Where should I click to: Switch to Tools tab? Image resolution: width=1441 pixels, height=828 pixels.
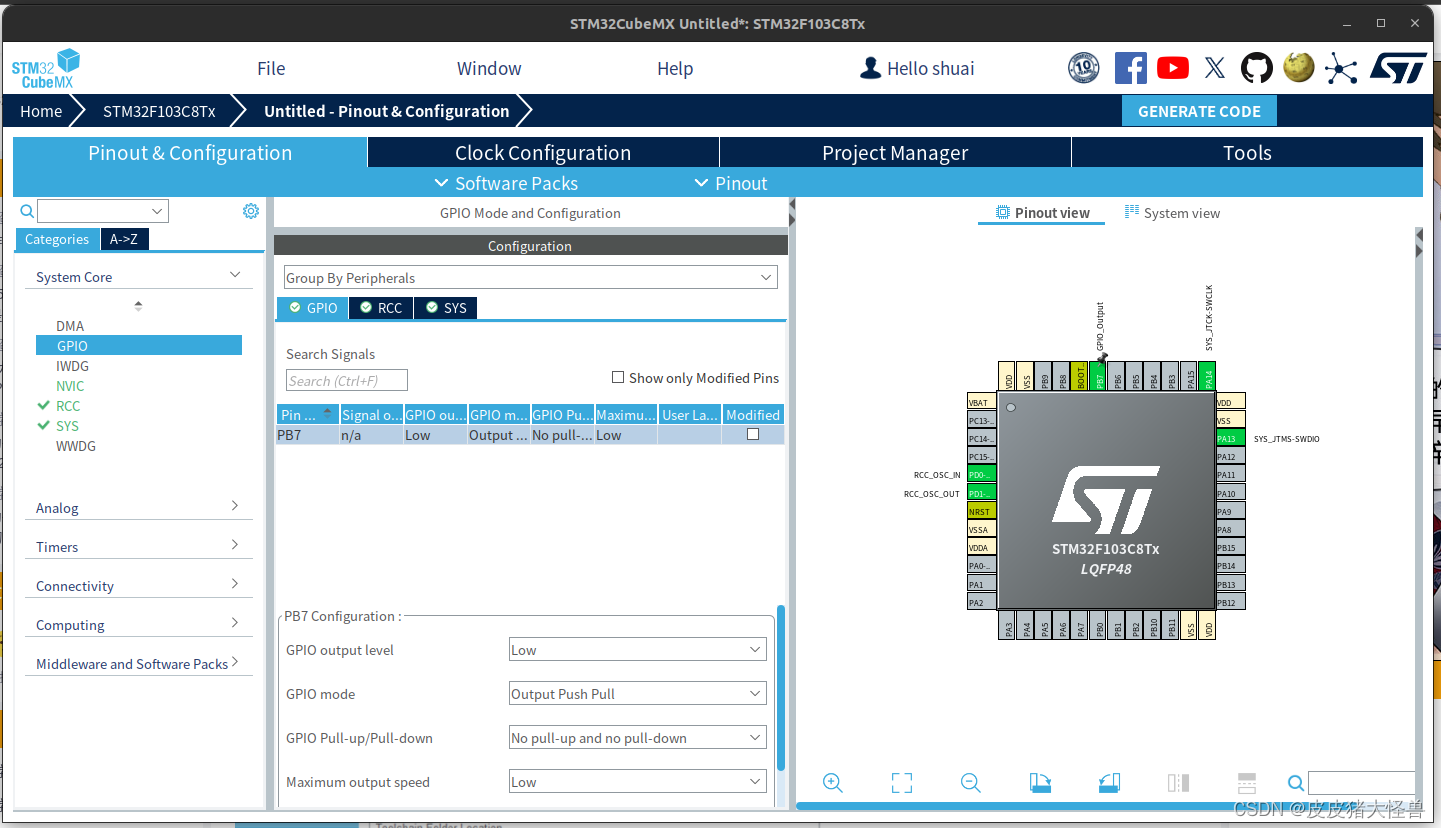click(x=1247, y=152)
